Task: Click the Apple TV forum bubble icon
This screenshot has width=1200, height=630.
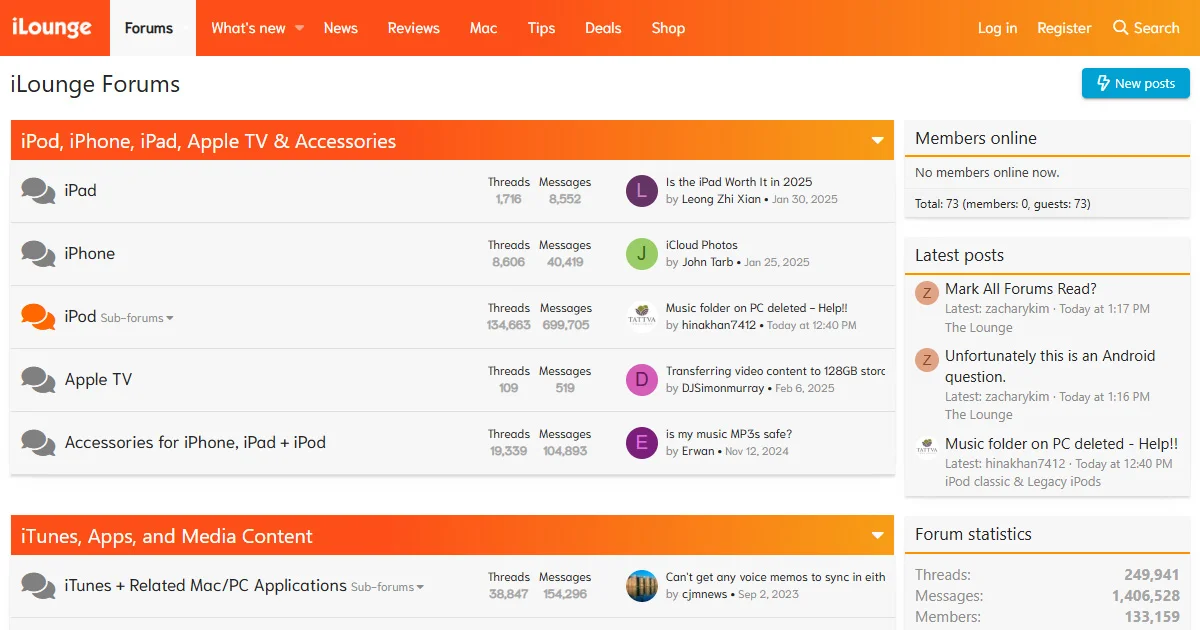Action: click(38, 380)
